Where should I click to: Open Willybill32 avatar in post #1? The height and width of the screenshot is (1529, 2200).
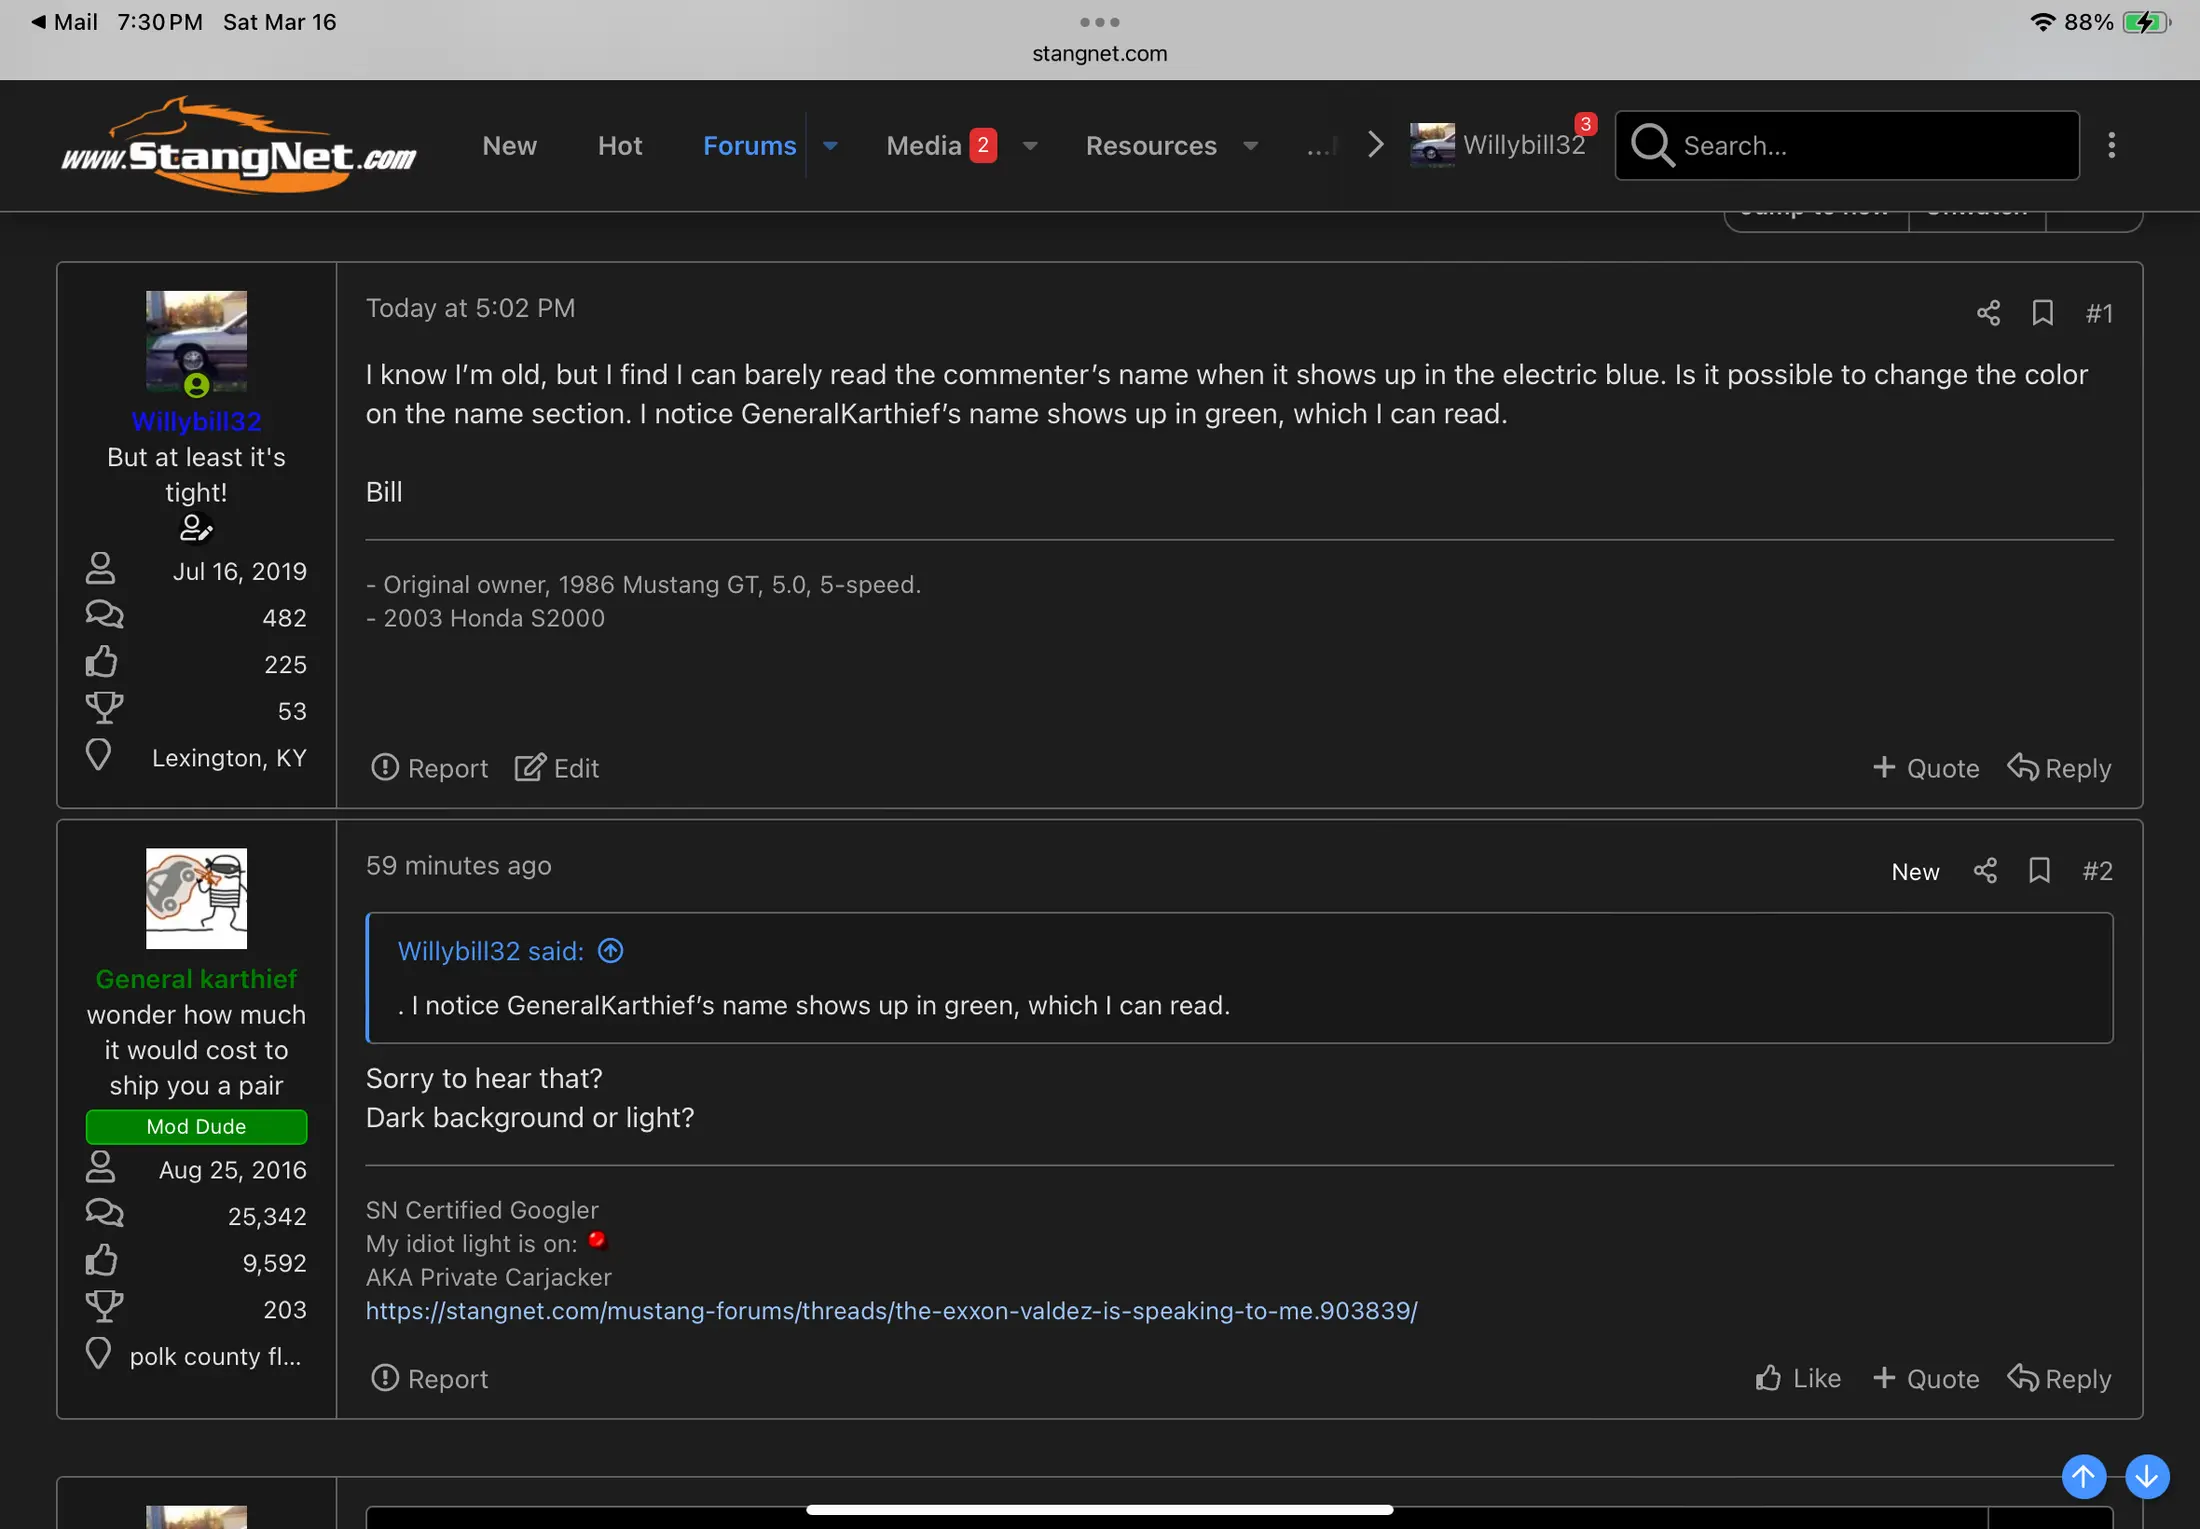[x=196, y=341]
